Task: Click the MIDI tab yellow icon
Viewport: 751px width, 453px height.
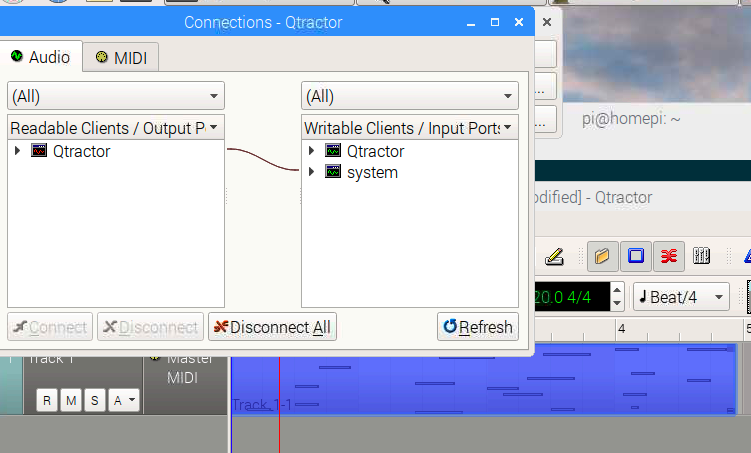Action: coord(102,57)
